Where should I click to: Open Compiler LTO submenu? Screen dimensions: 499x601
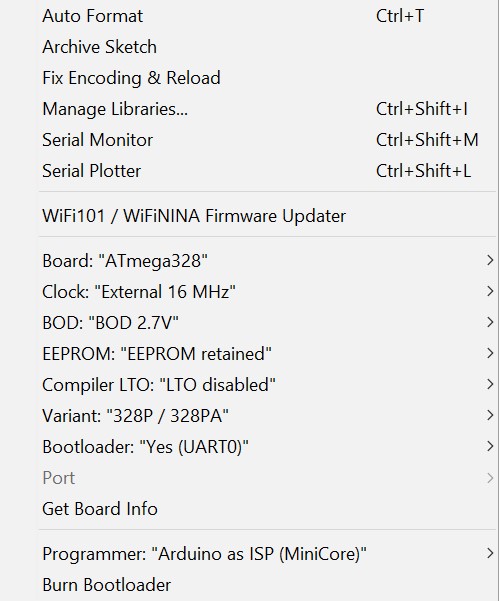267,385
